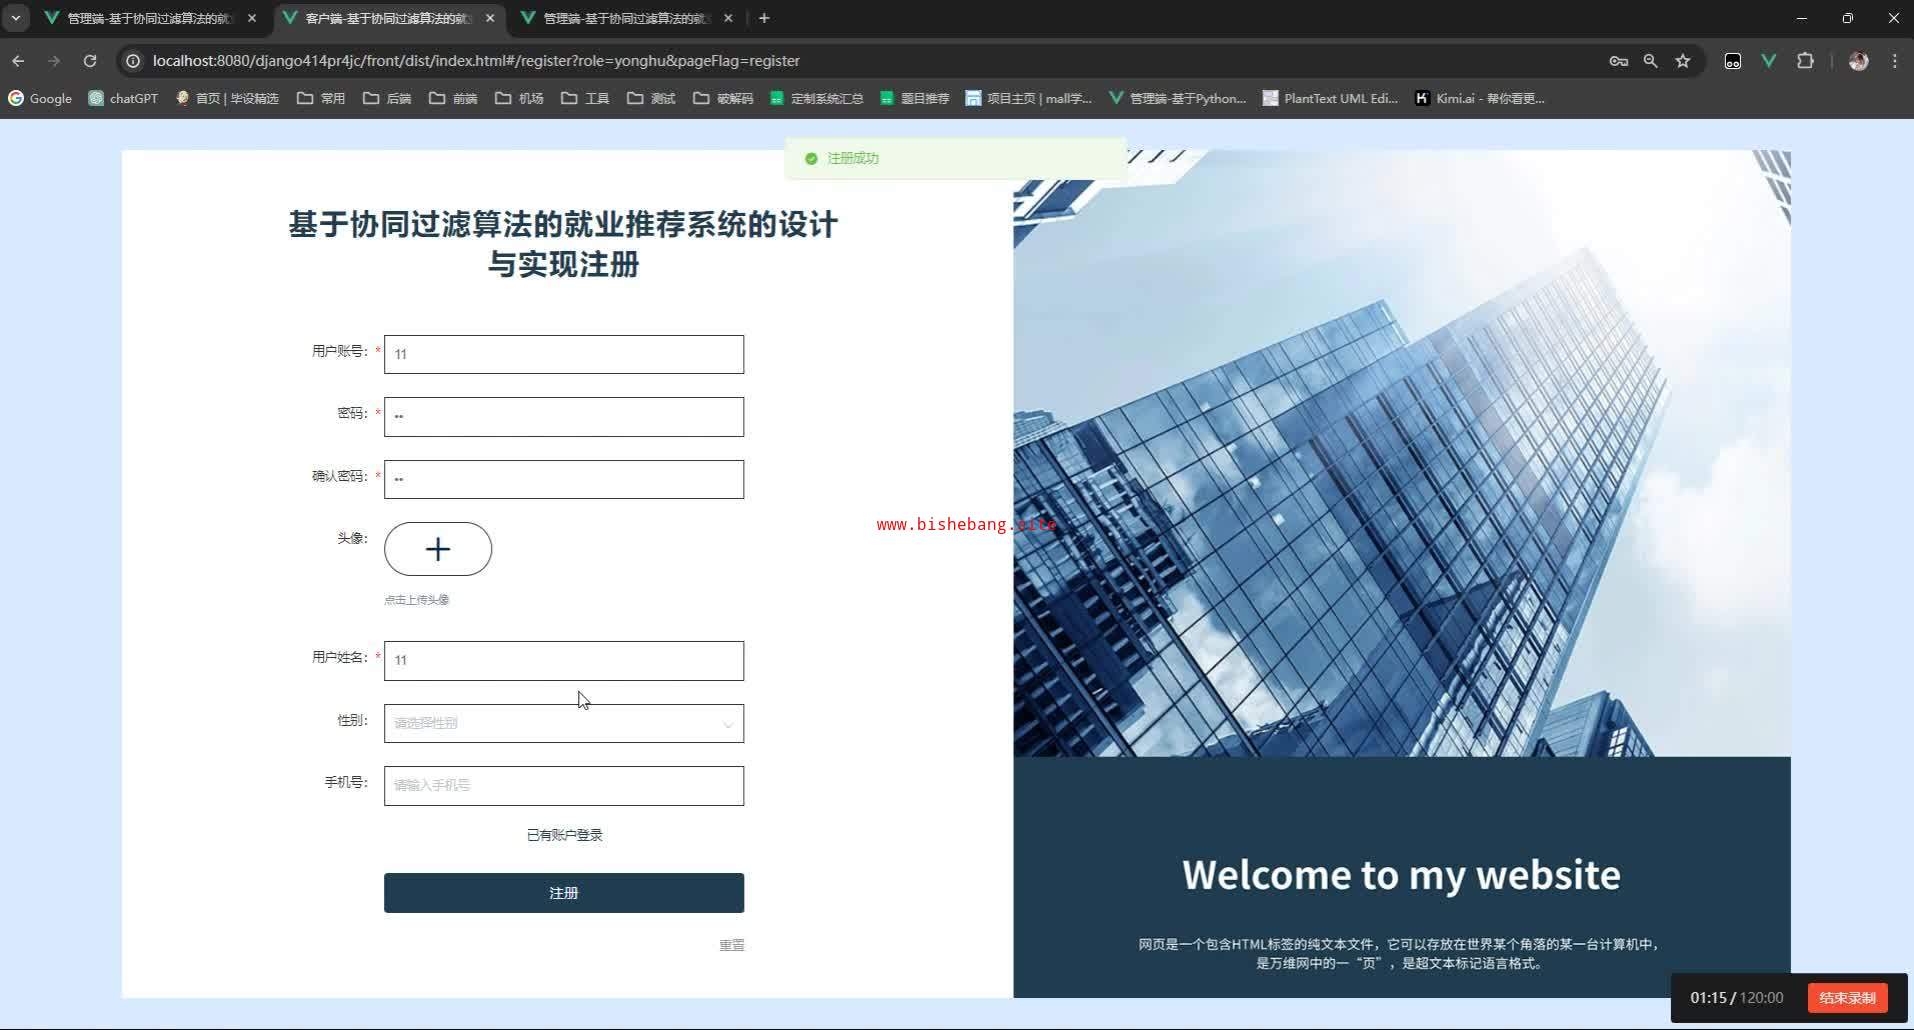
Task: Go back to the previous page
Action: 18,61
